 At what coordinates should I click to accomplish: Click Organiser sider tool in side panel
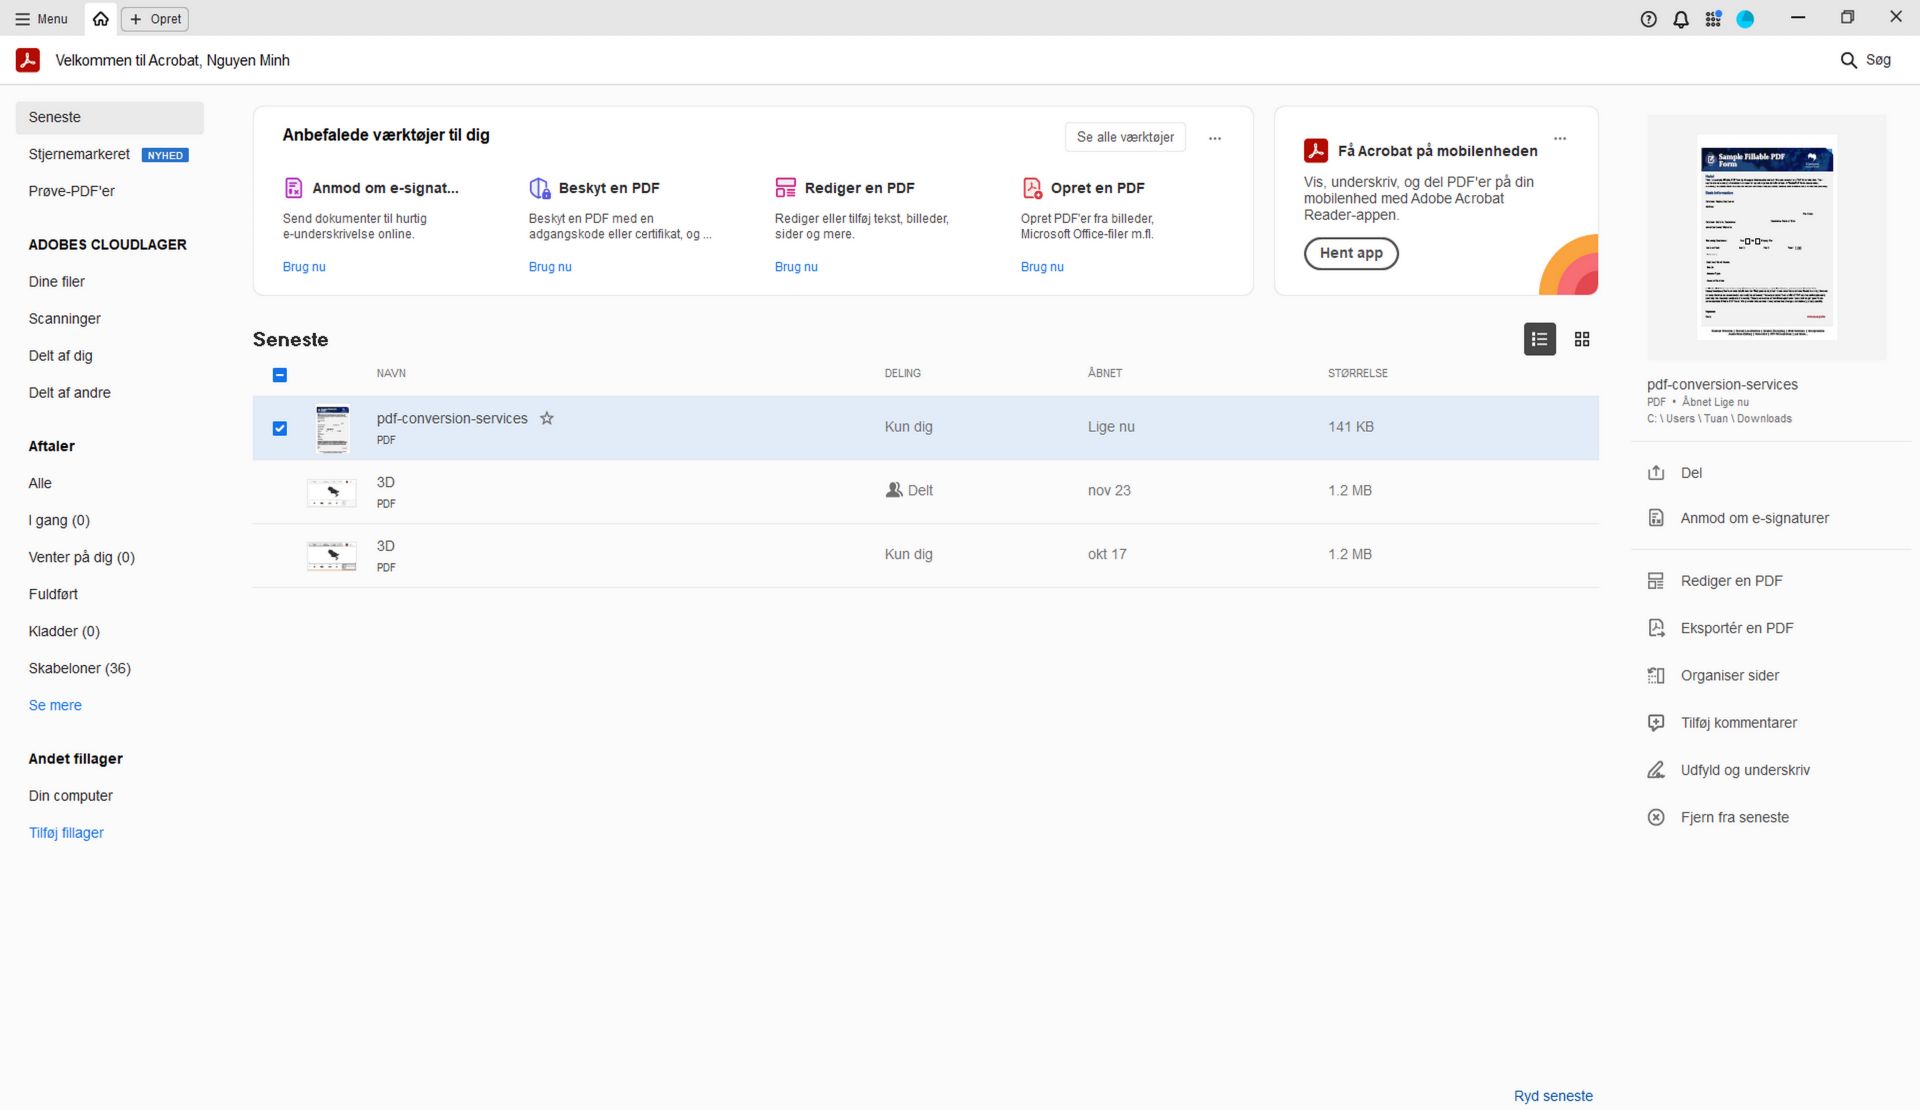click(x=1729, y=676)
